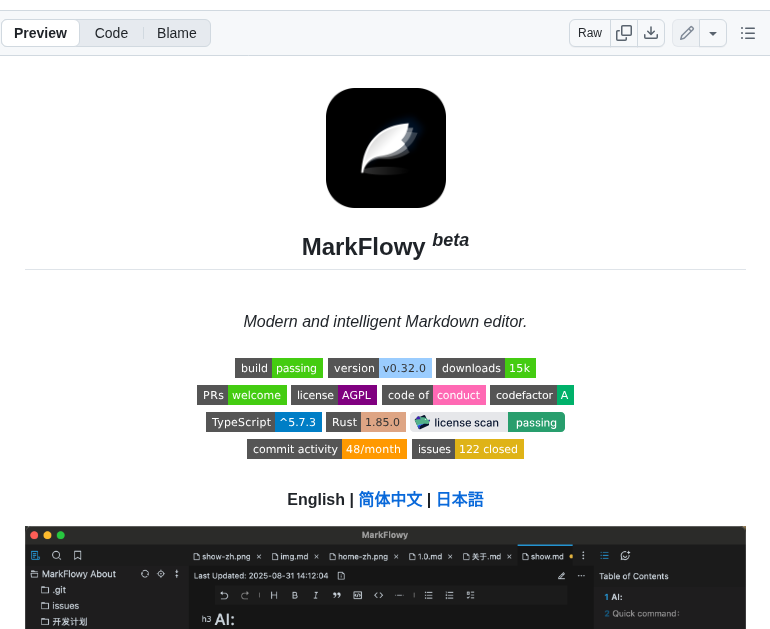Open the build passing badge
Image resolution: width=770 pixels, height=629 pixels.
pos(279,368)
